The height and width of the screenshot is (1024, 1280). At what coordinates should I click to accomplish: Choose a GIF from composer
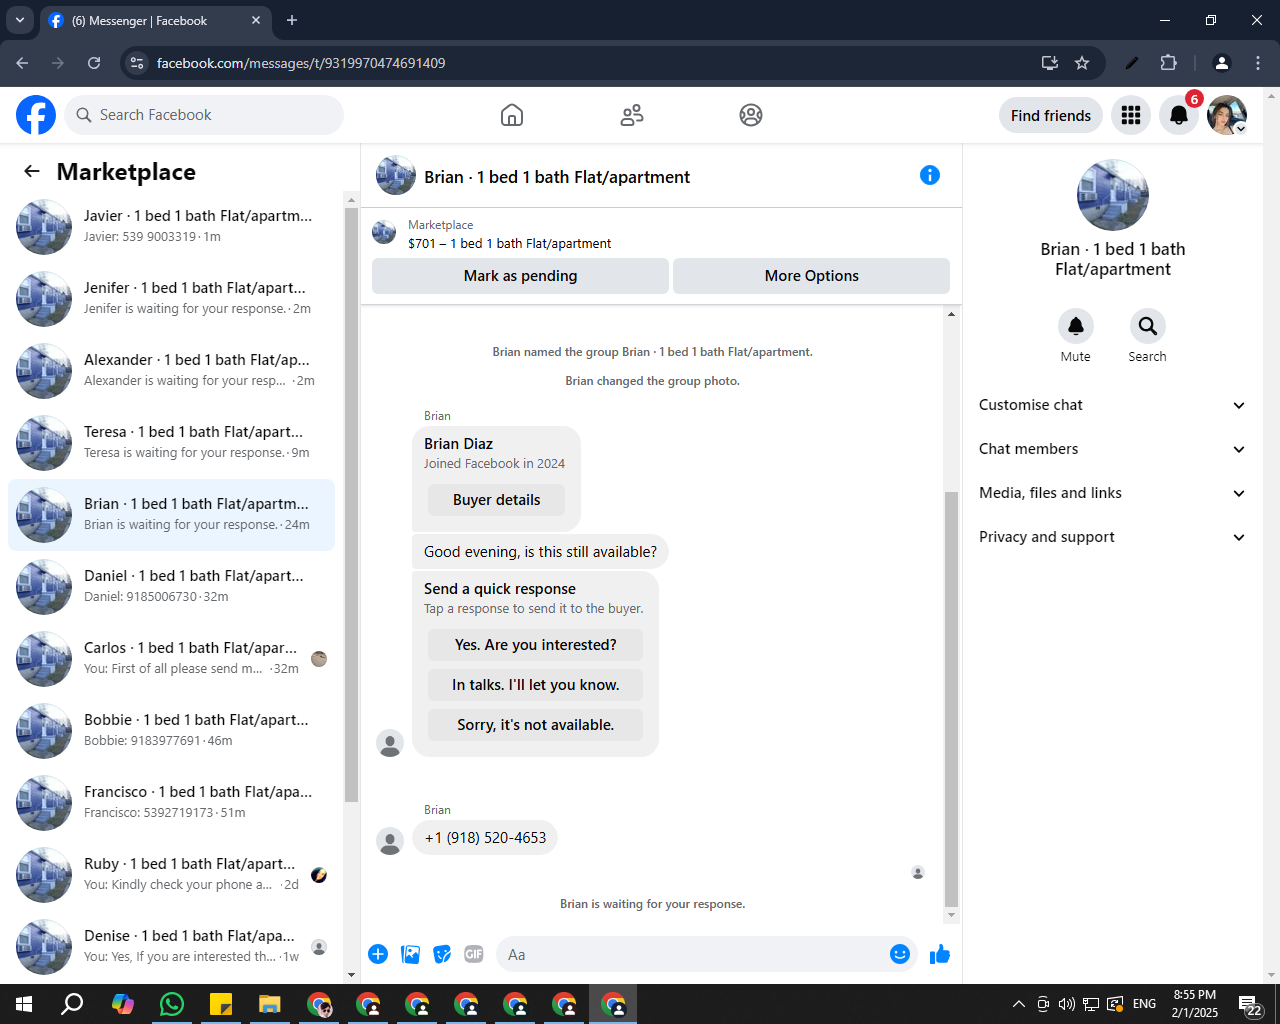(474, 954)
